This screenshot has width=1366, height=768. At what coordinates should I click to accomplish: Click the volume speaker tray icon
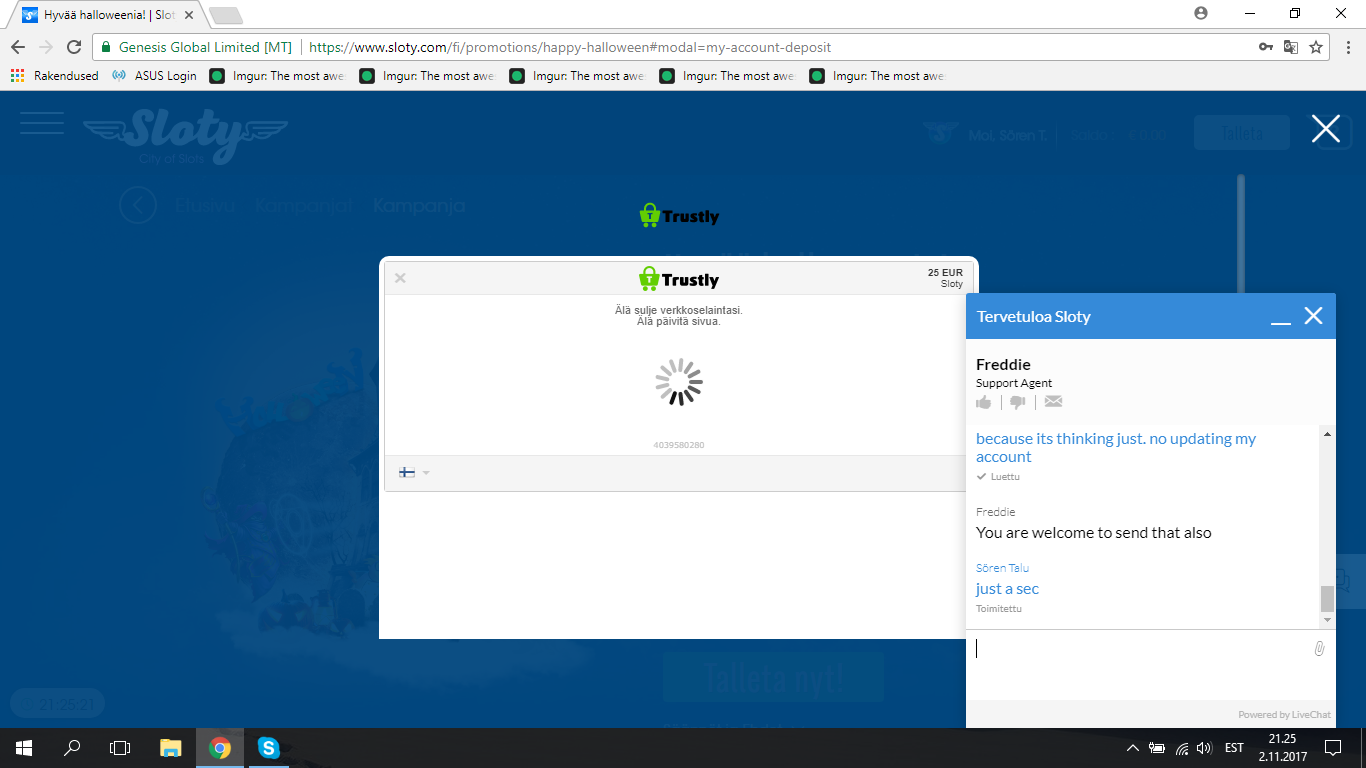(1203, 748)
